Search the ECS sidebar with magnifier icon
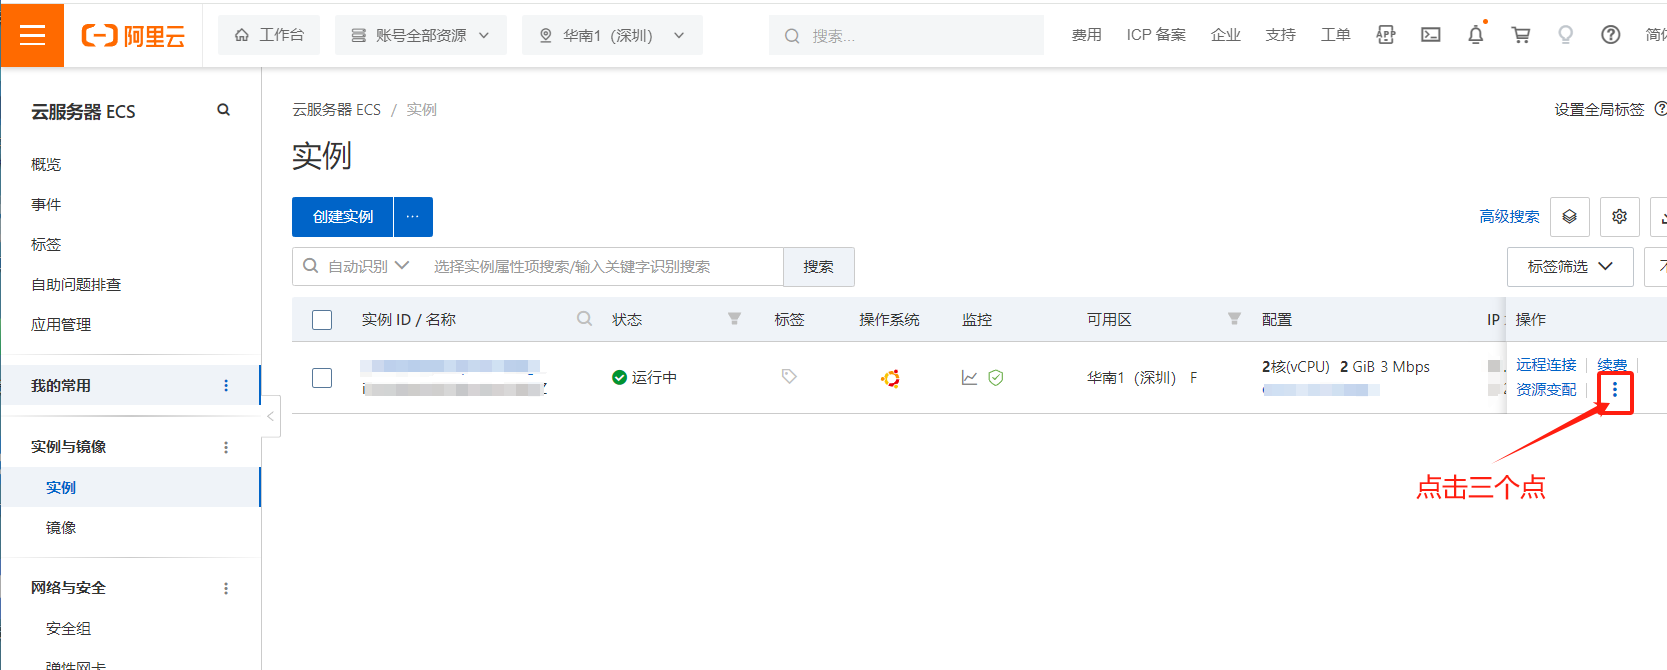Viewport: 1667px width, 670px height. click(x=224, y=110)
